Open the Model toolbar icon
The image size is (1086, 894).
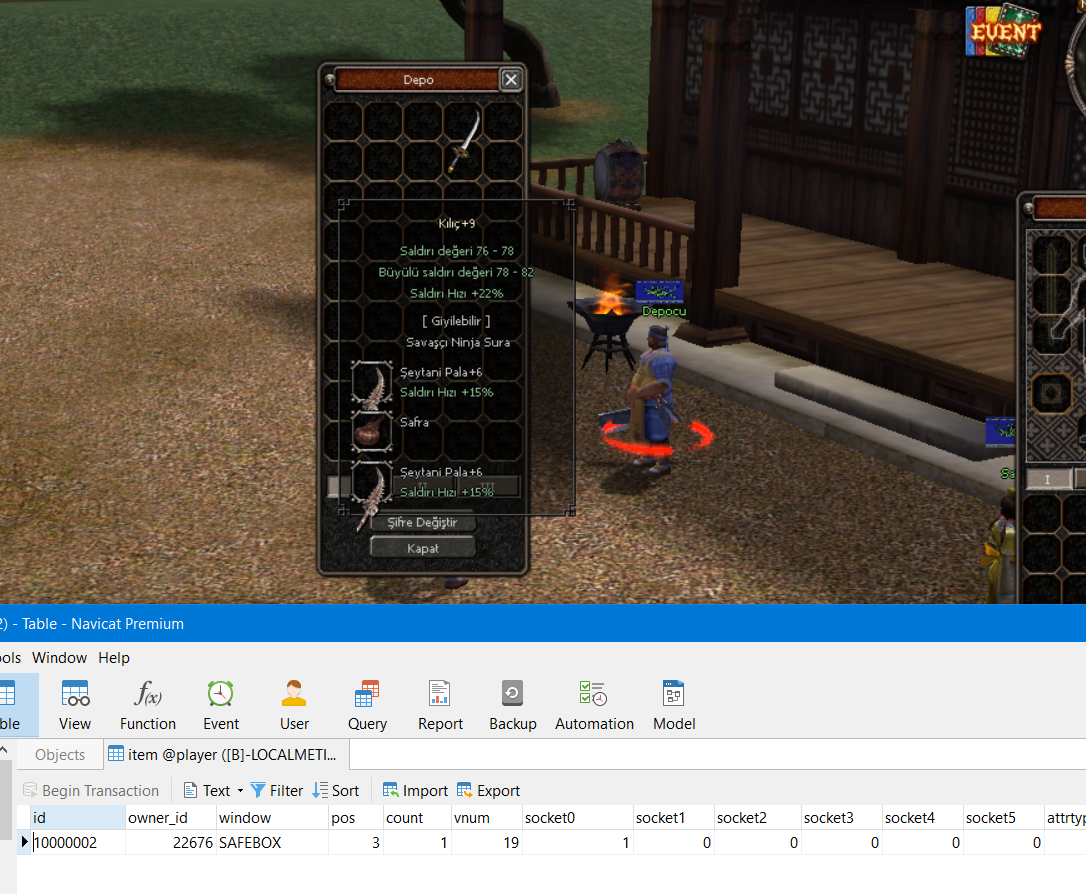pos(674,705)
